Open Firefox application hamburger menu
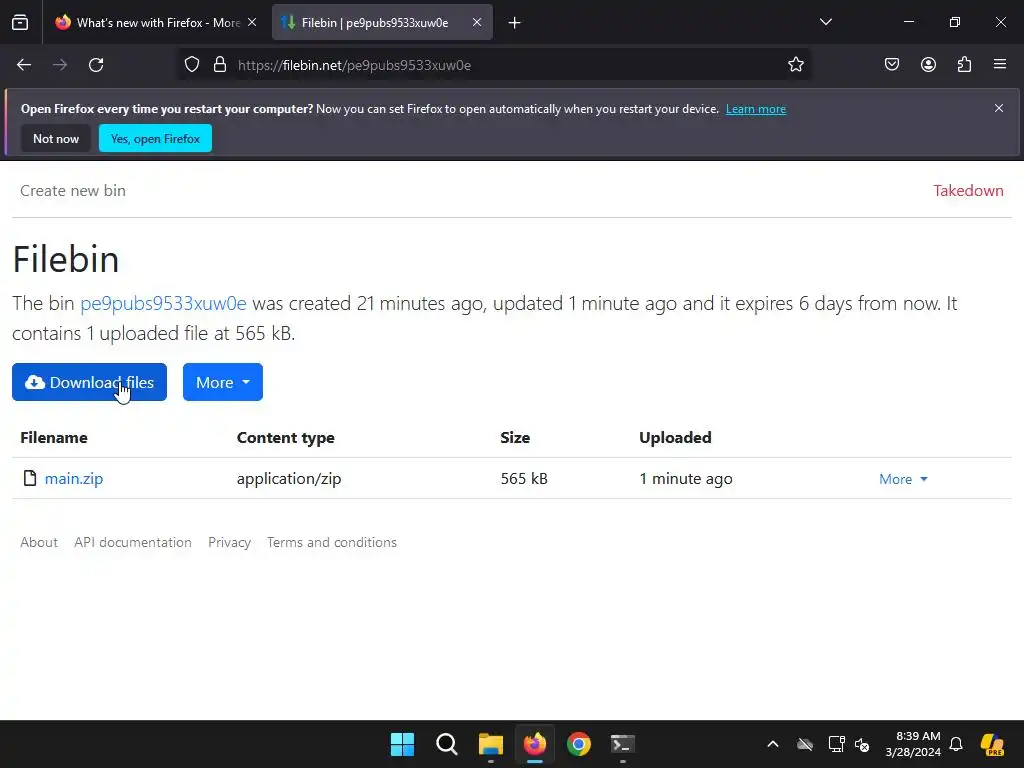This screenshot has width=1024, height=768. [x=1000, y=65]
